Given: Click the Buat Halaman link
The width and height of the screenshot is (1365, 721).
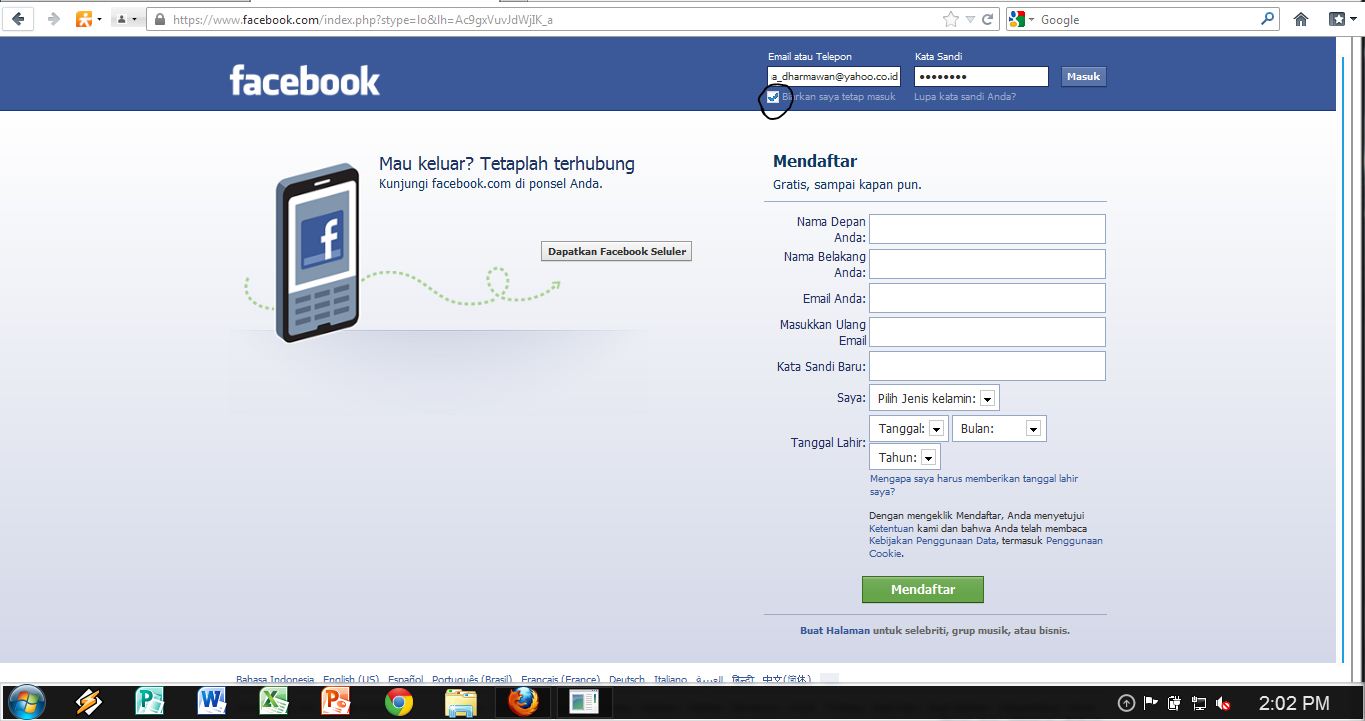Looking at the screenshot, I should coord(835,631).
